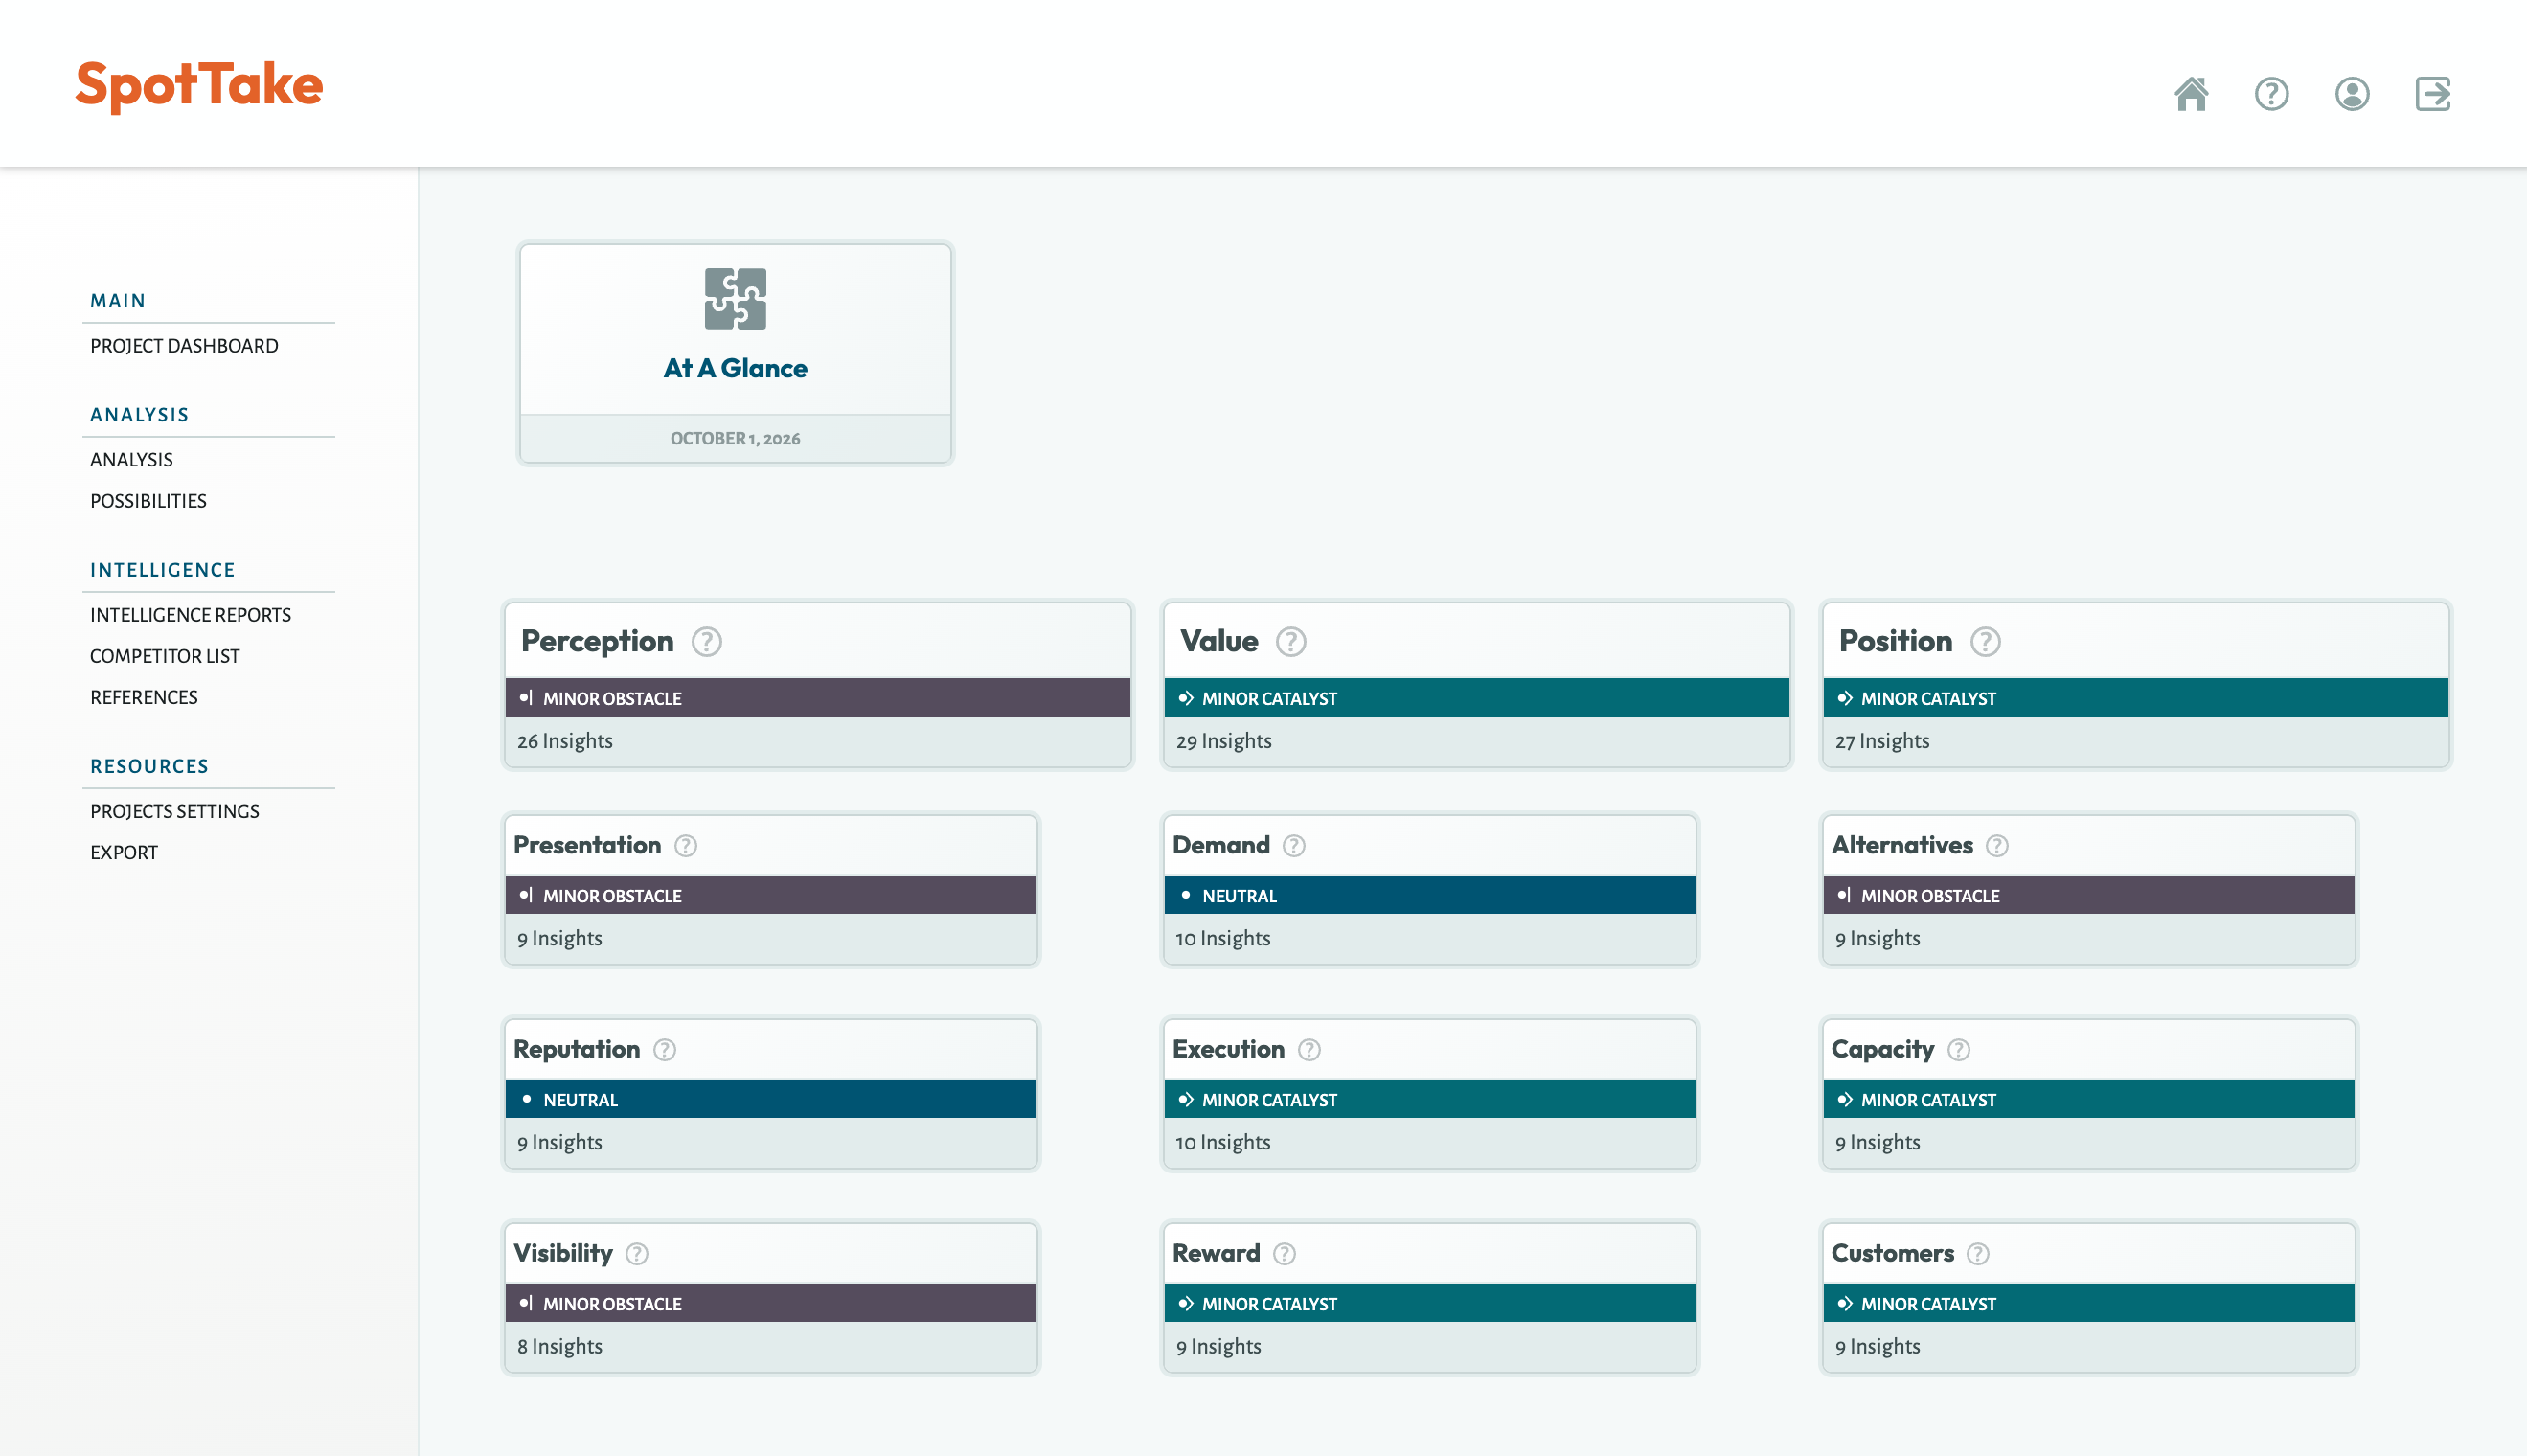This screenshot has width=2527, height=1456.
Task: Open the Visibility card title
Action: (x=562, y=1253)
